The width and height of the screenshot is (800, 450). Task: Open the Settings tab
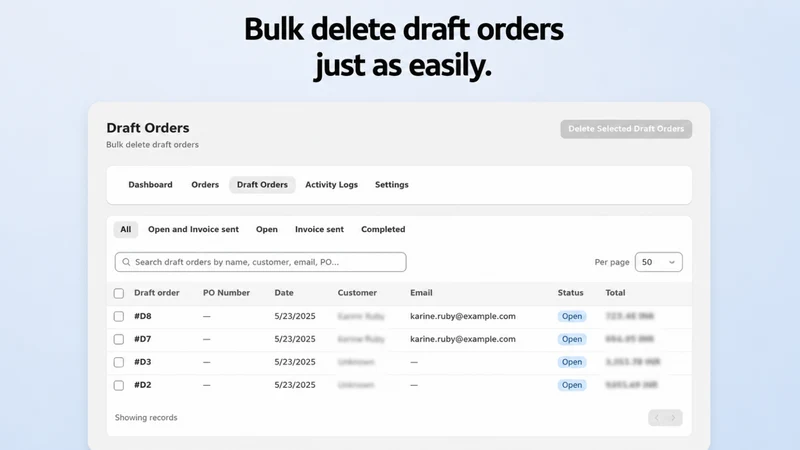click(392, 185)
